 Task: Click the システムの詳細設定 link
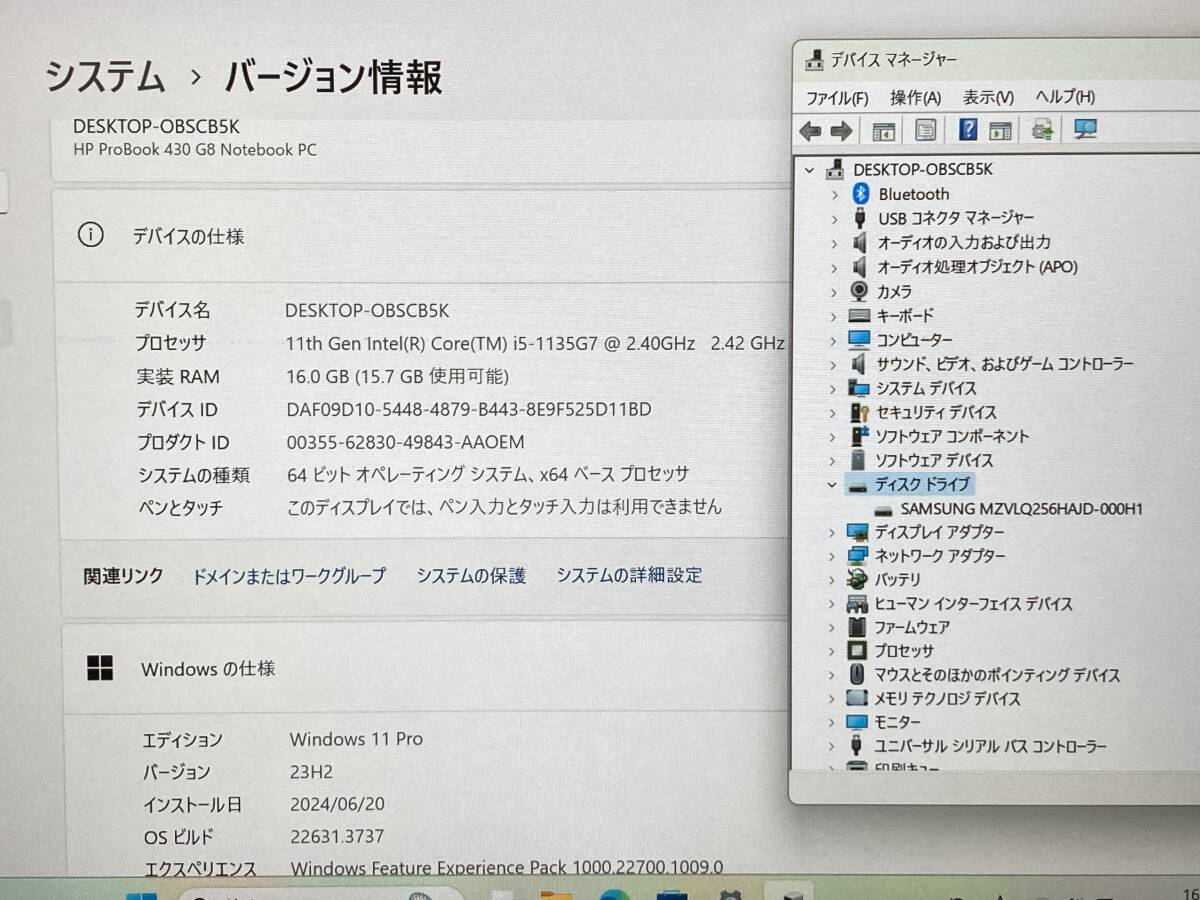click(x=629, y=575)
